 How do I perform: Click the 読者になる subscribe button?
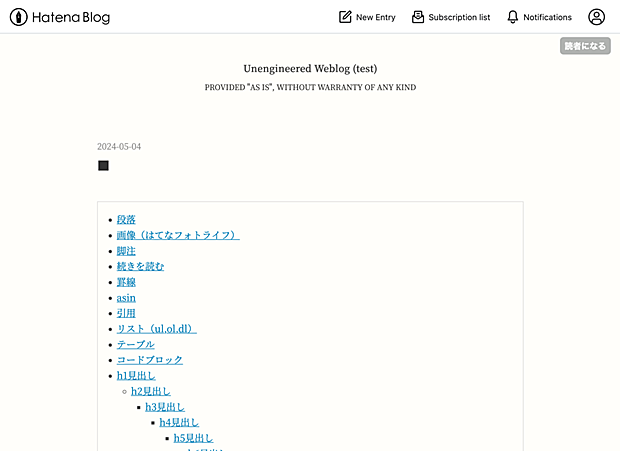pos(585,46)
